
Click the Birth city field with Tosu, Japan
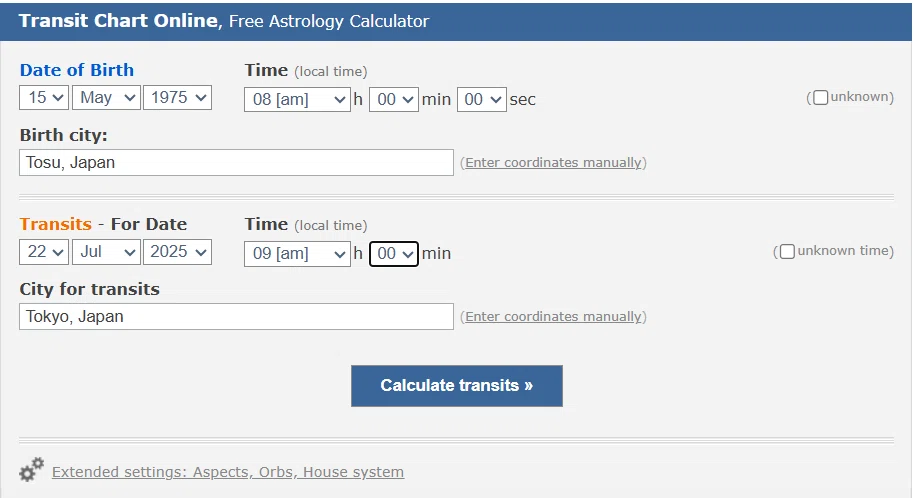pos(236,162)
